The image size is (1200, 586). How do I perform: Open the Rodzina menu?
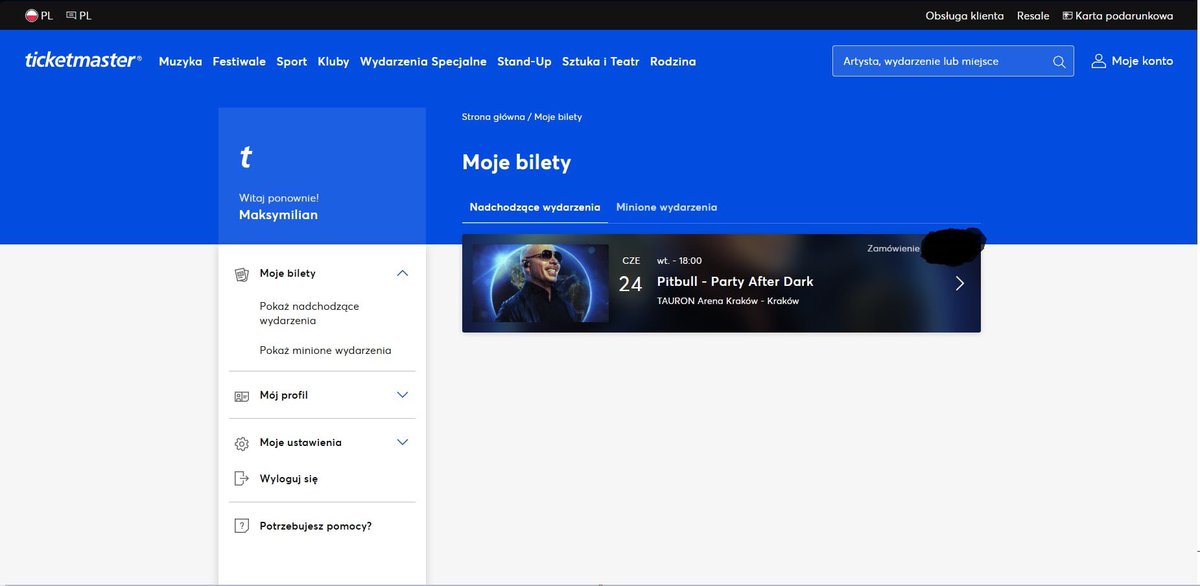(673, 61)
